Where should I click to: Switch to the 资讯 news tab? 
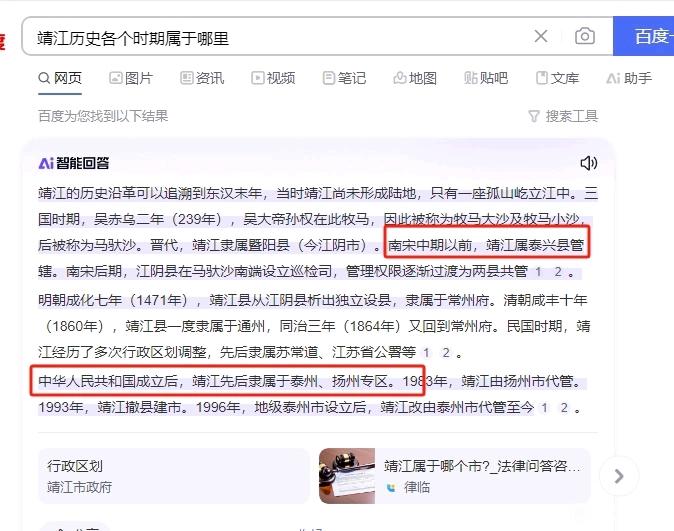[x=202, y=78]
